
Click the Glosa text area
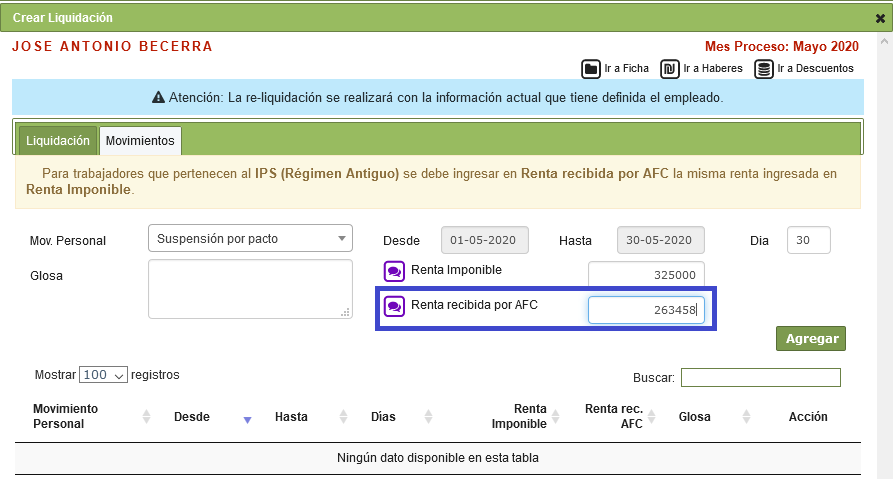click(250, 289)
